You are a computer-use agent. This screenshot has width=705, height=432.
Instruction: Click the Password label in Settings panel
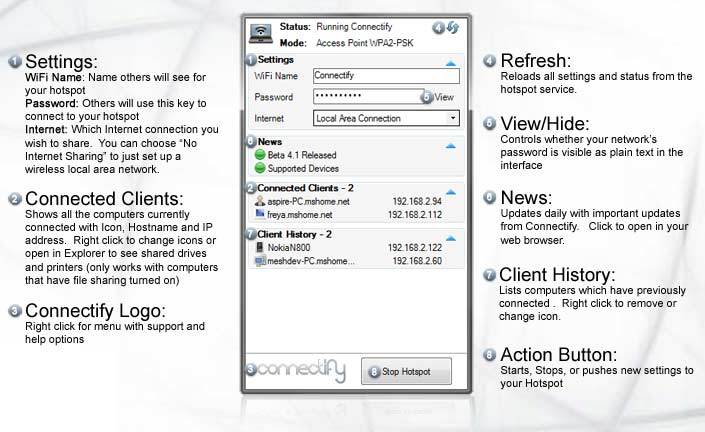click(x=273, y=97)
